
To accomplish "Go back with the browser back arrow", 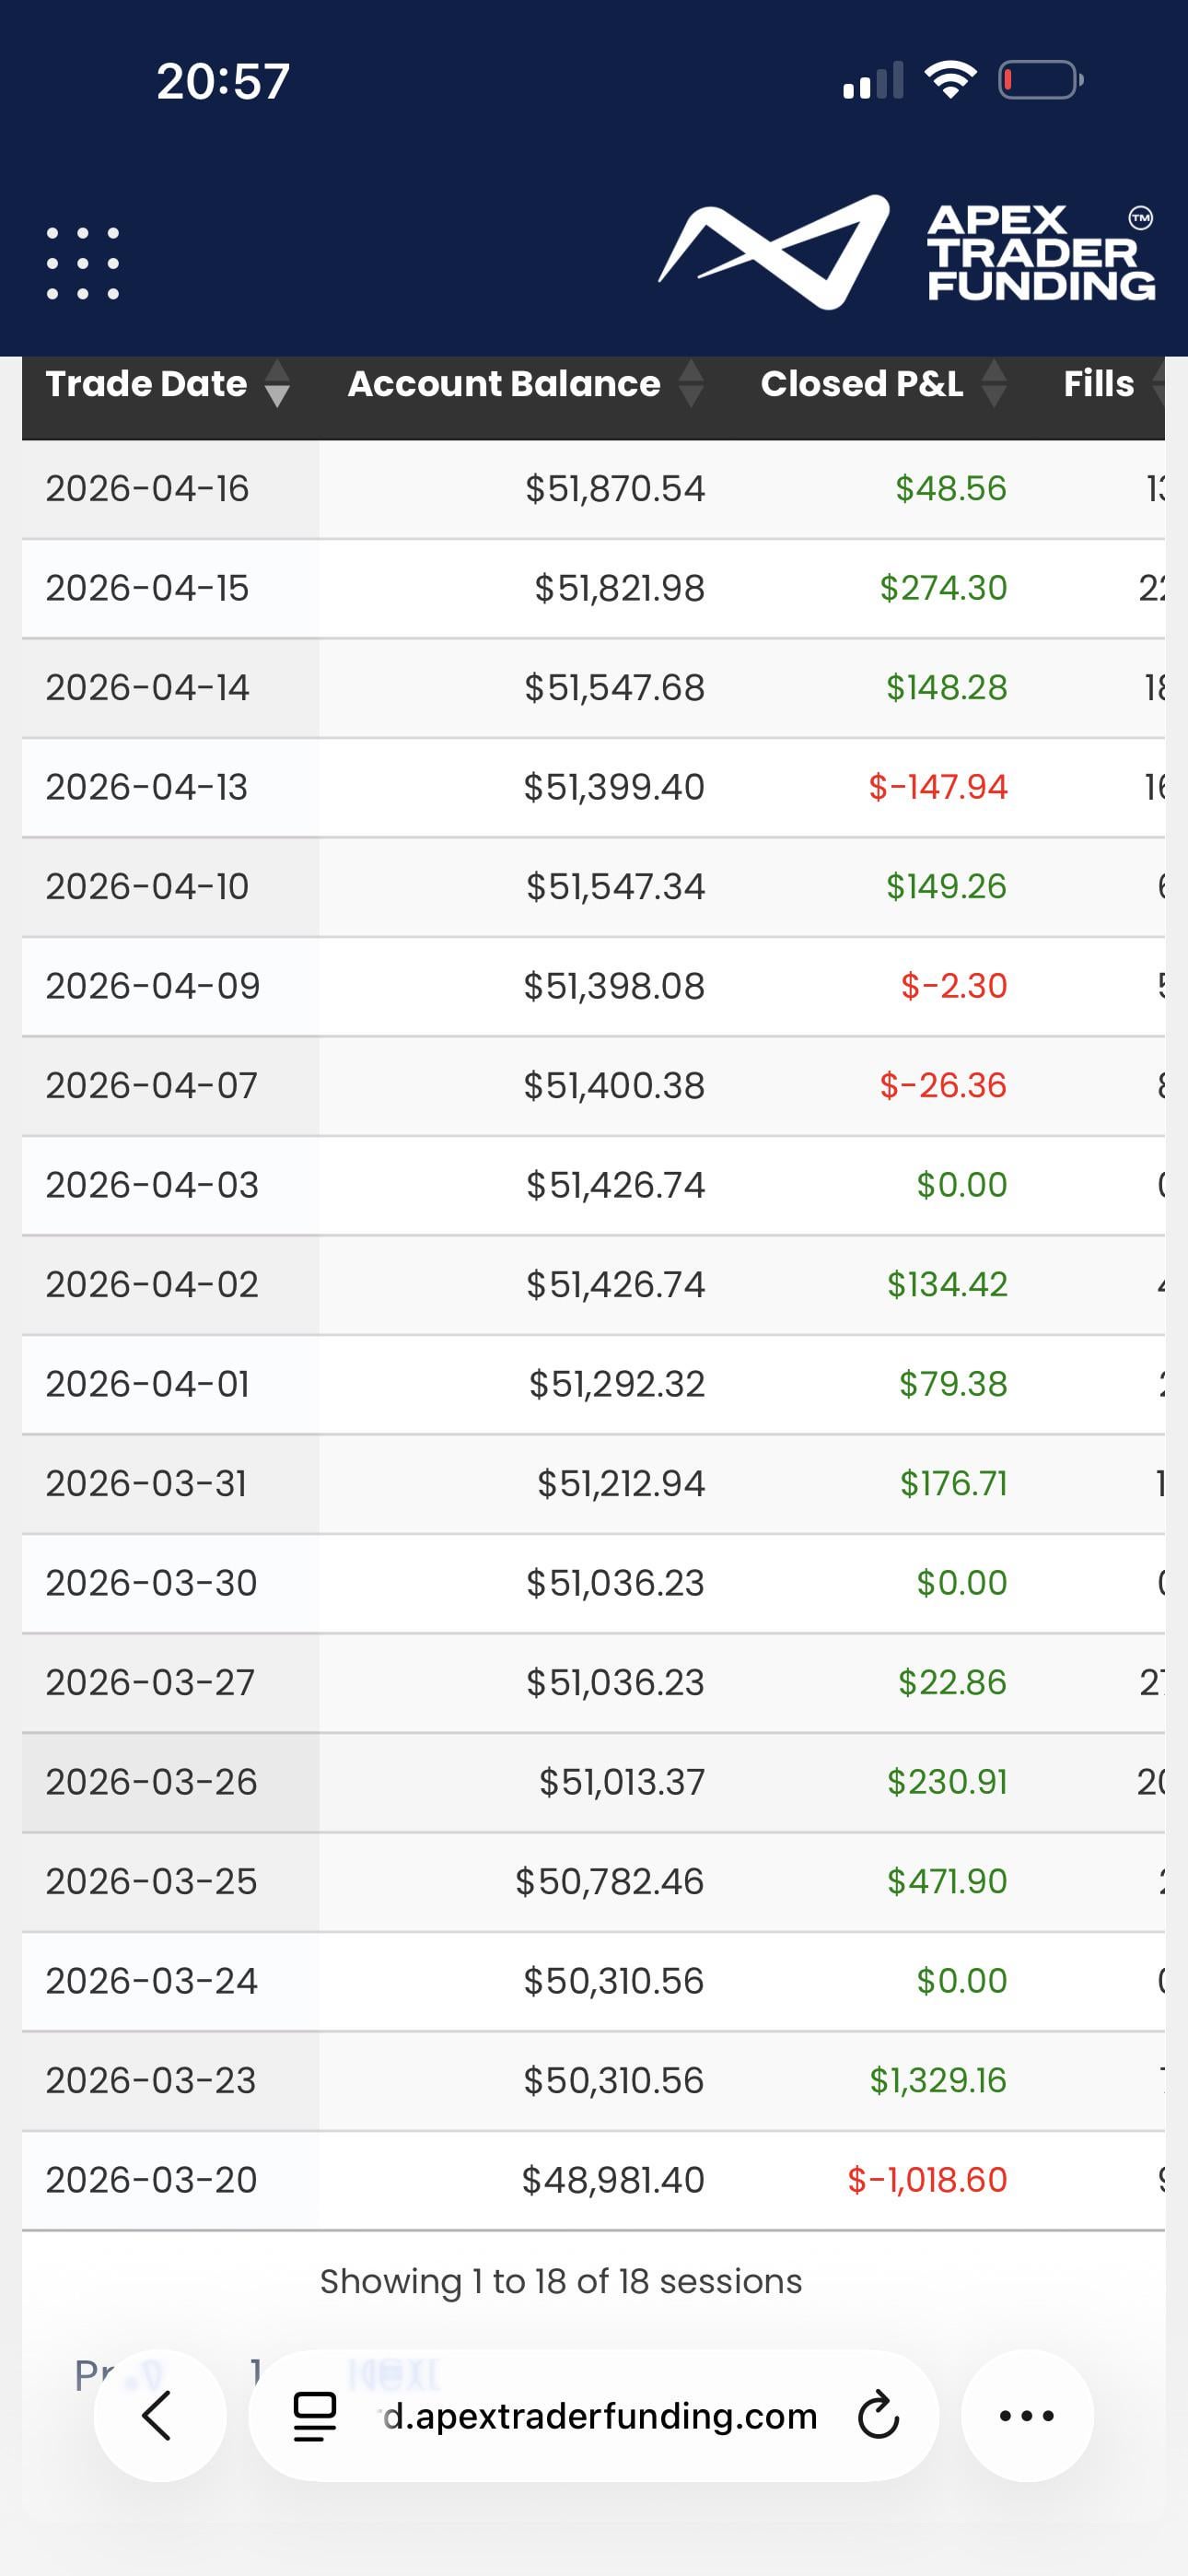I will (x=159, y=2415).
